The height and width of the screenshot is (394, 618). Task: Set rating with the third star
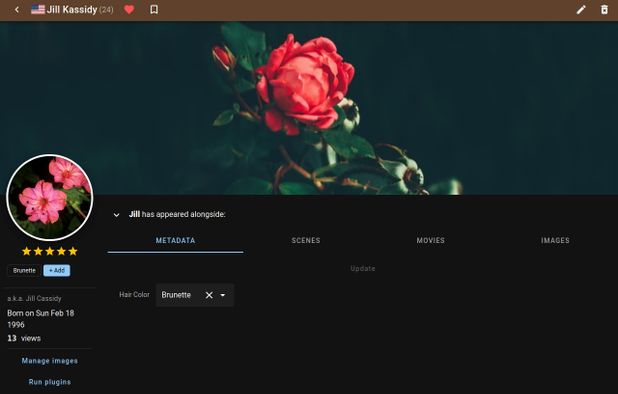(x=50, y=251)
